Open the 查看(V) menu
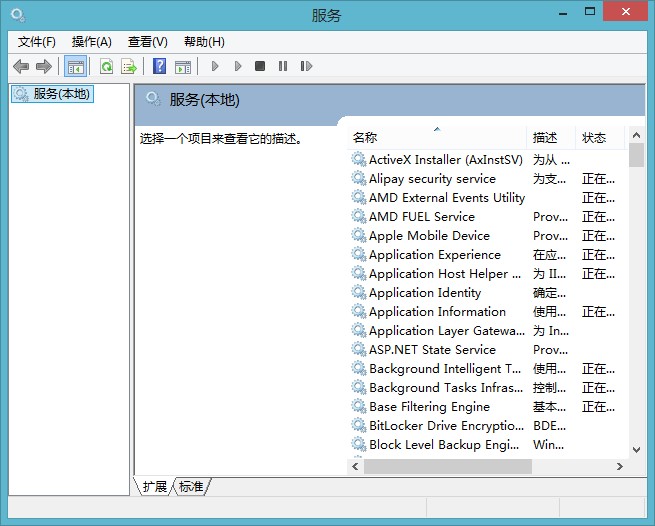 (147, 42)
